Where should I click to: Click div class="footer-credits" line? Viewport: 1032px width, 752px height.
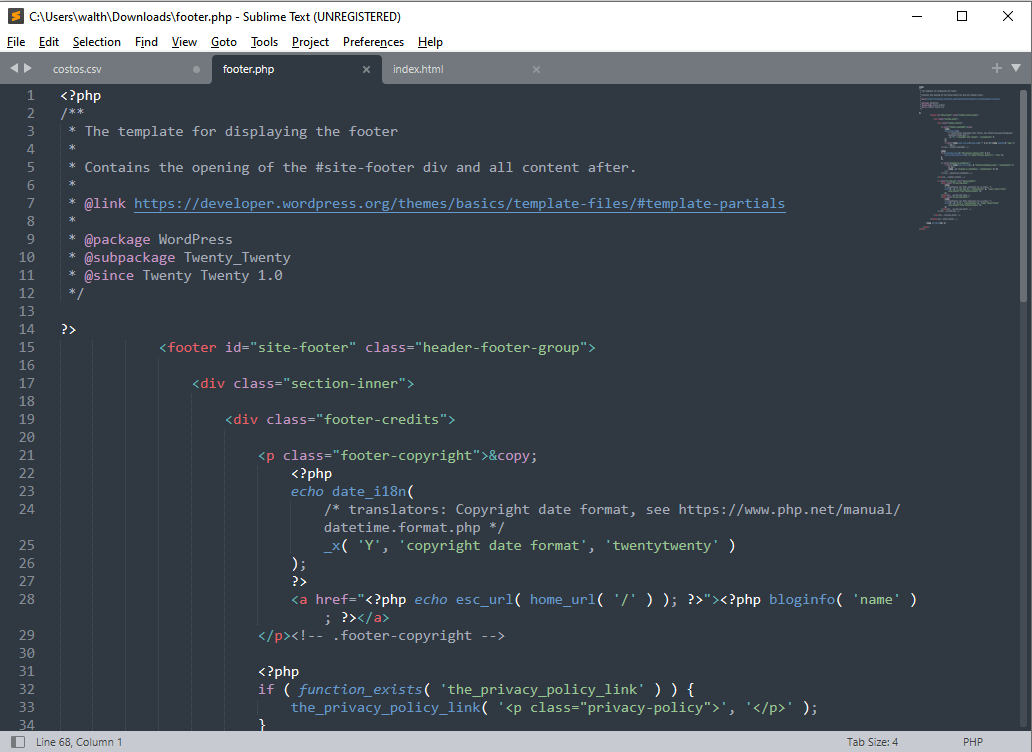coord(340,419)
